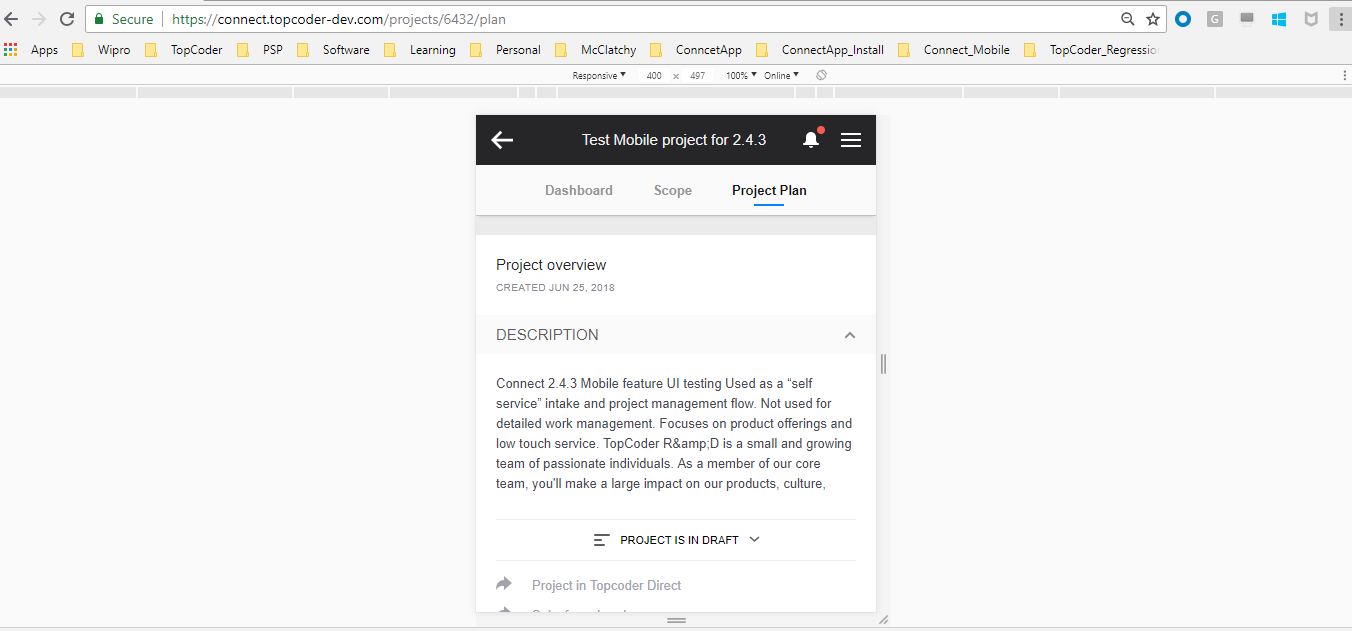This screenshot has height=631, width=1352.
Task: Click the corner viewport resize handle
Action: click(883, 620)
